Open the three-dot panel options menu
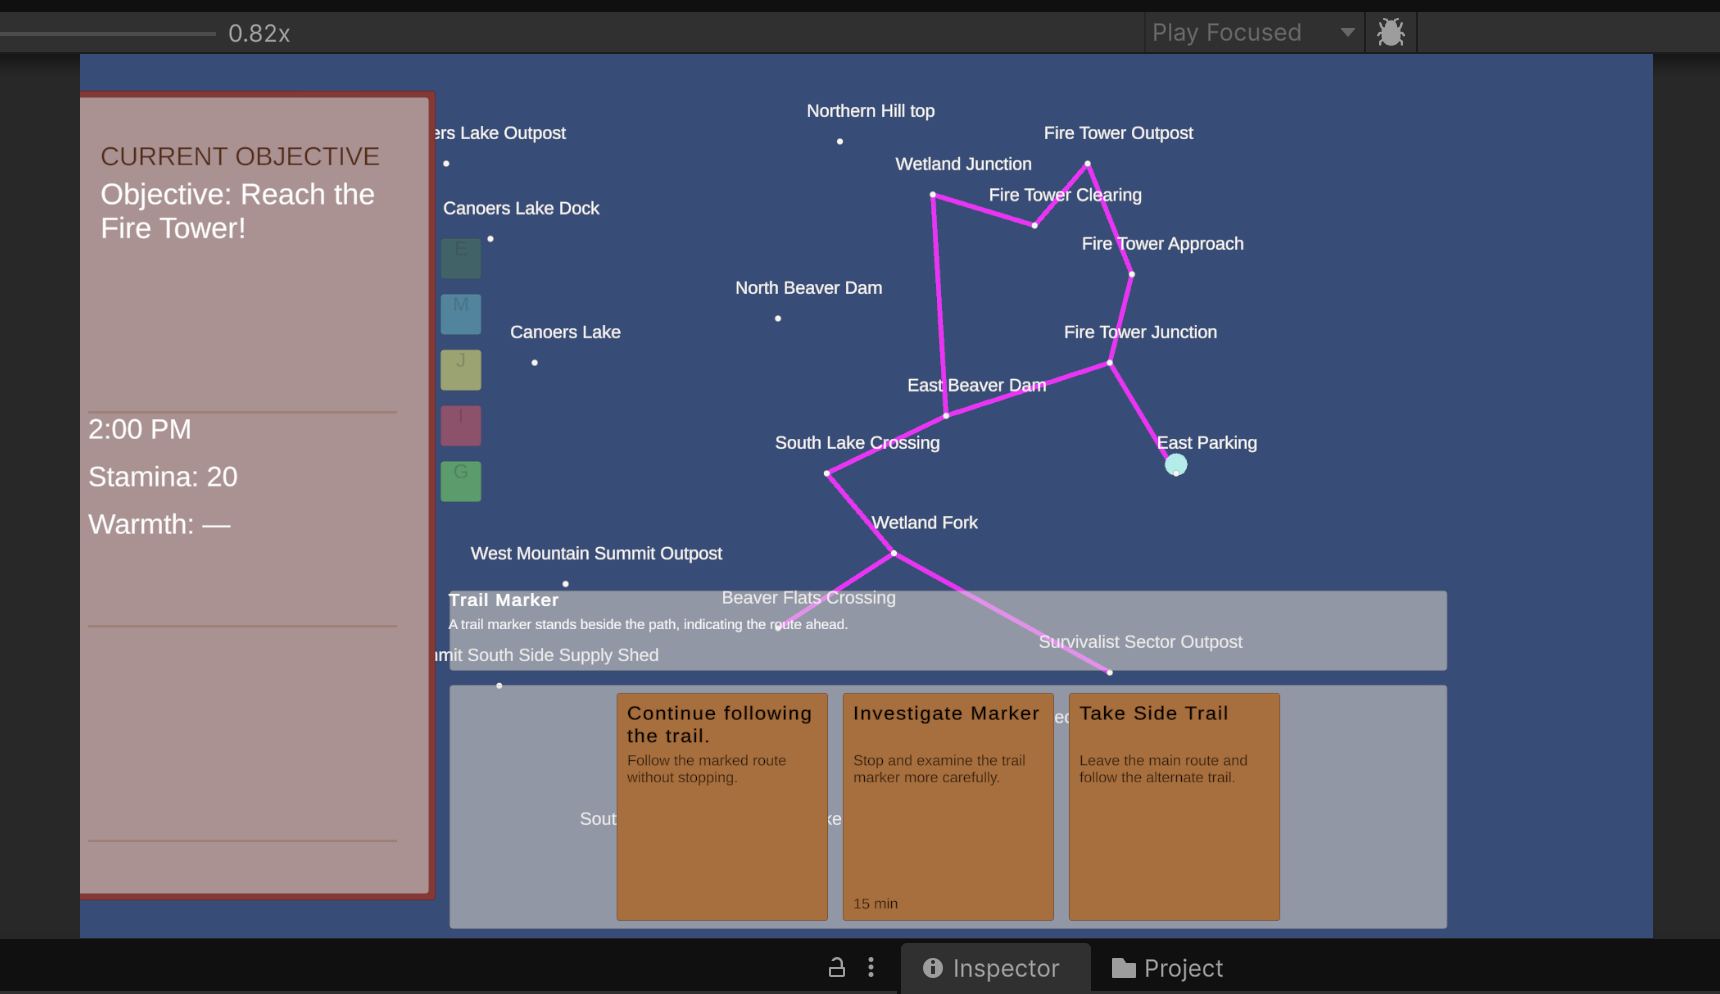Viewport: 1720px width, 994px height. coord(871,967)
